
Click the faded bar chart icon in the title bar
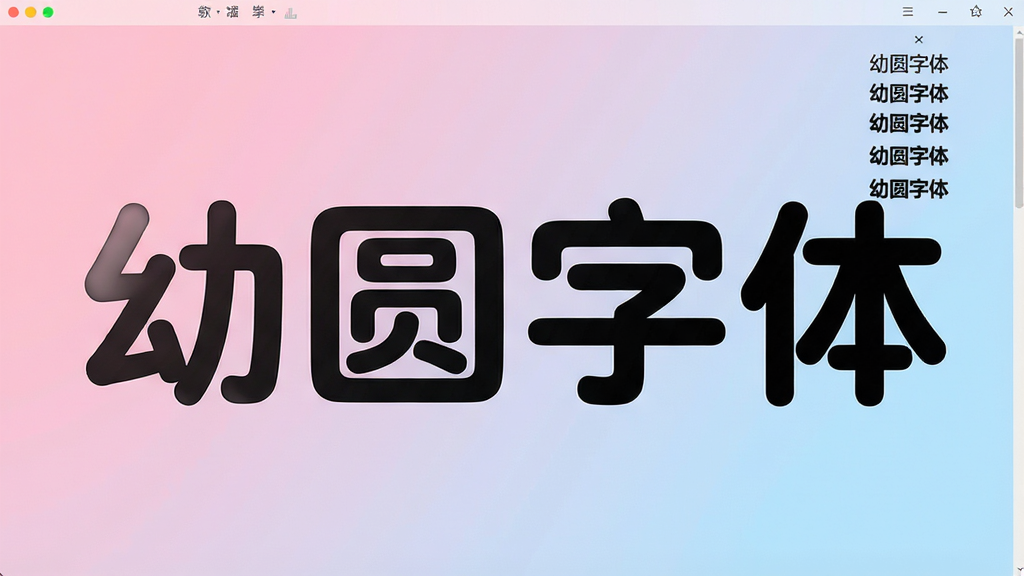pos(291,12)
